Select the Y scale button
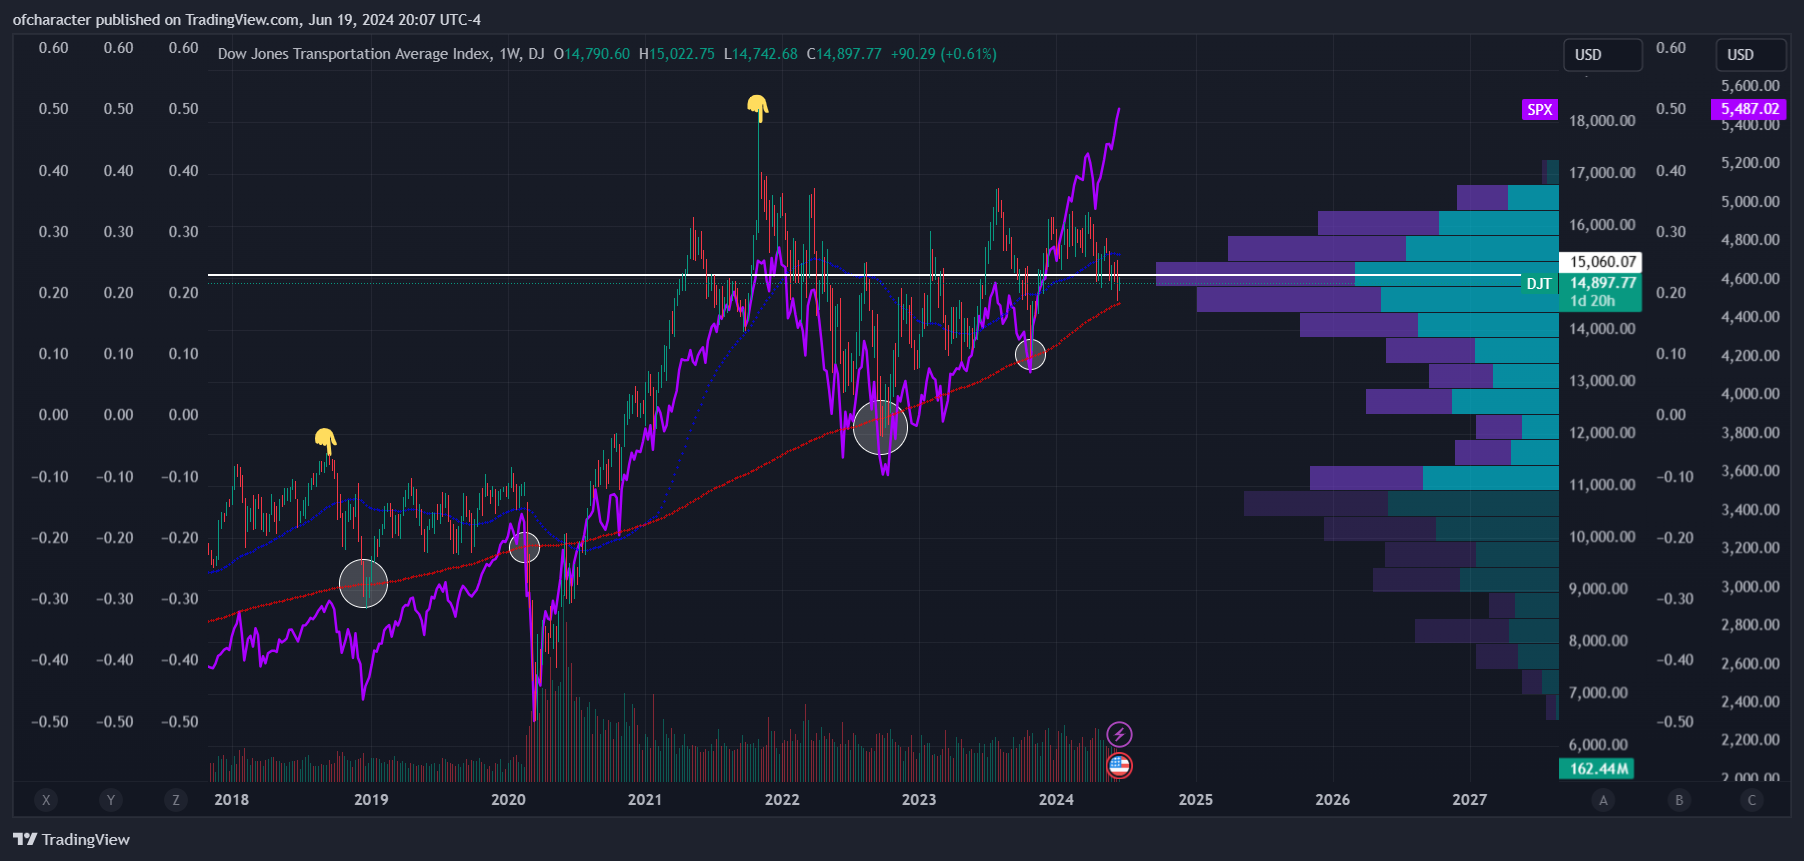1804x861 pixels. click(111, 800)
